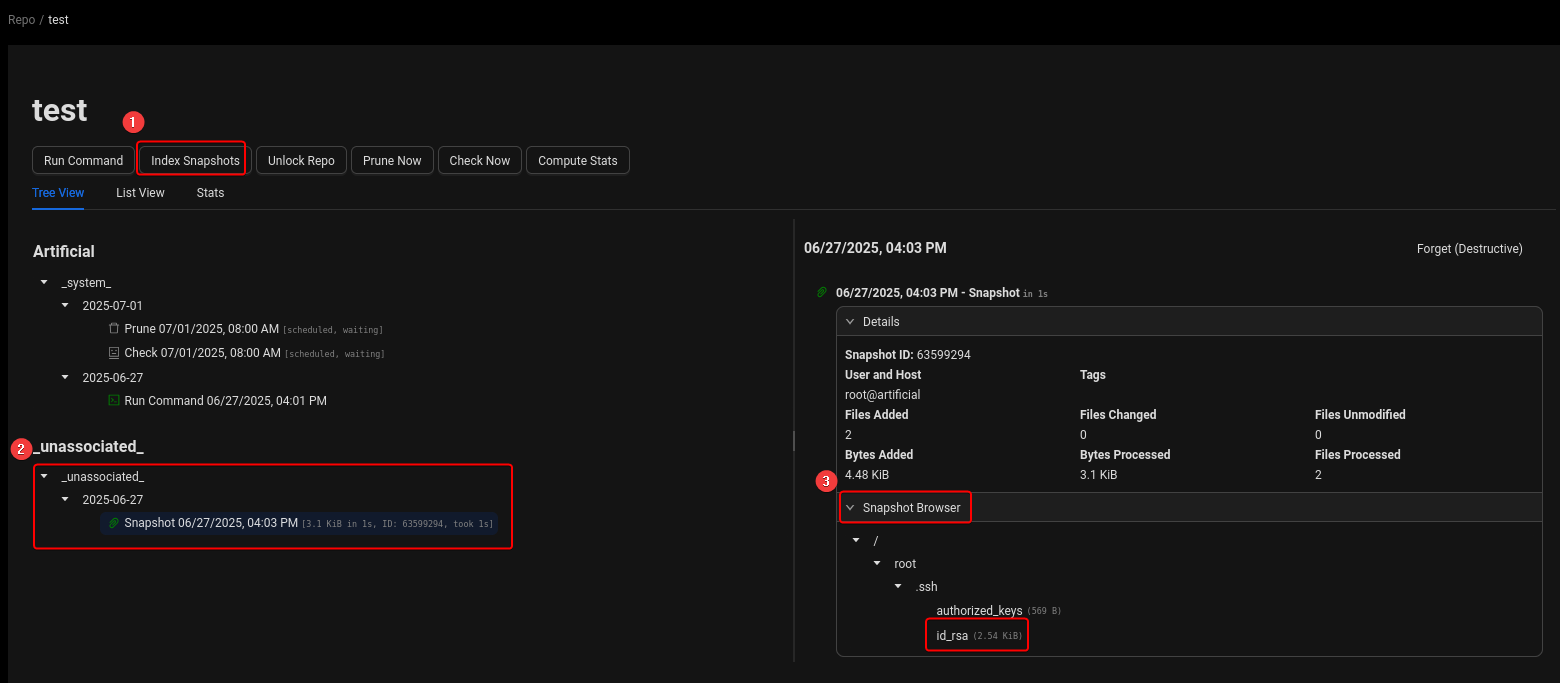Click the vertical splitter handle between the panels

coord(794,440)
